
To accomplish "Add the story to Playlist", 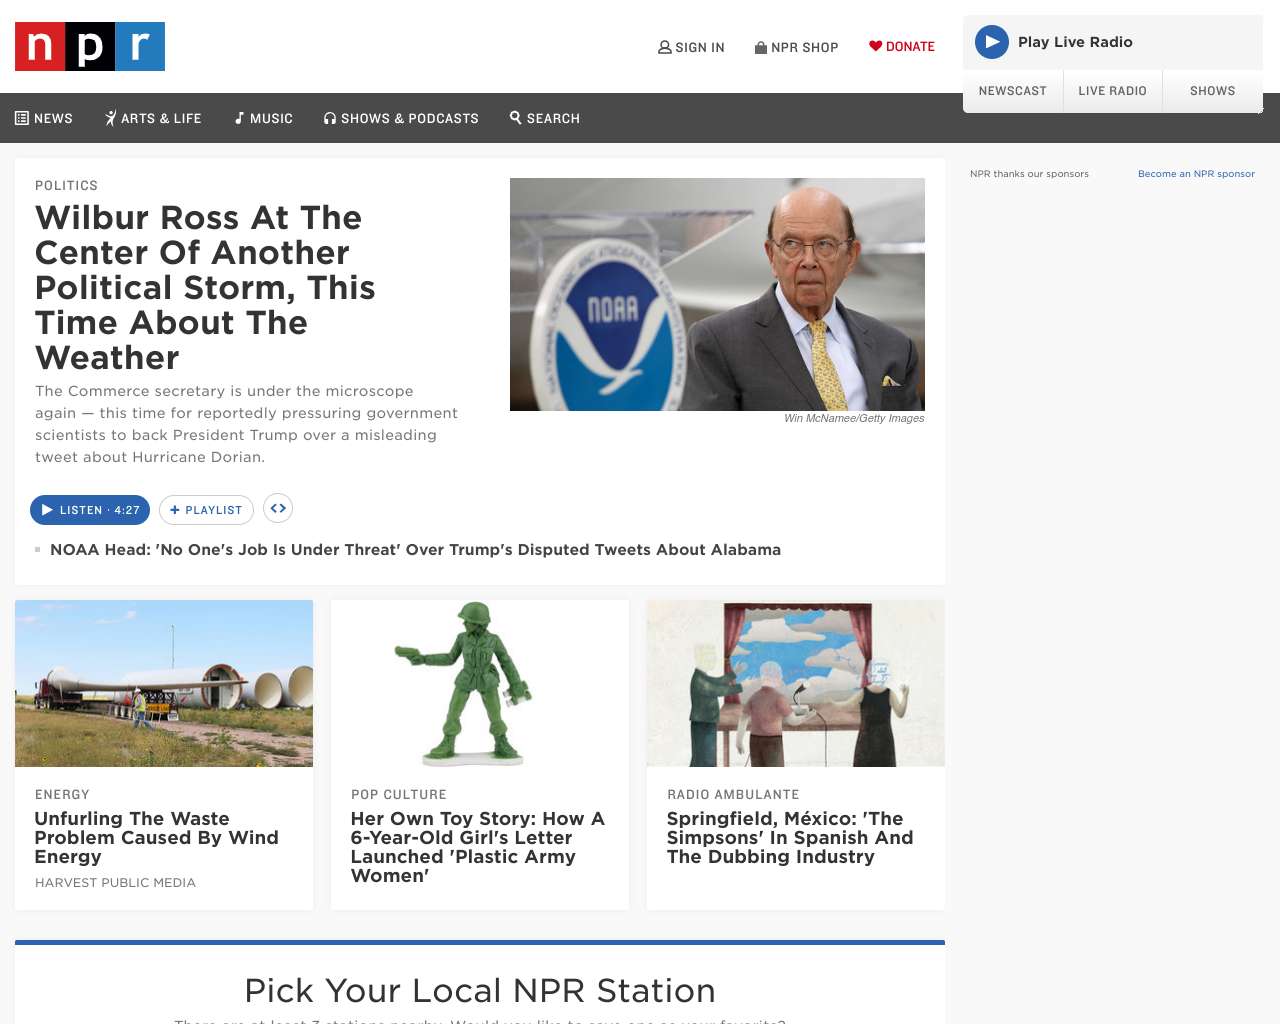I will pos(206,510).
